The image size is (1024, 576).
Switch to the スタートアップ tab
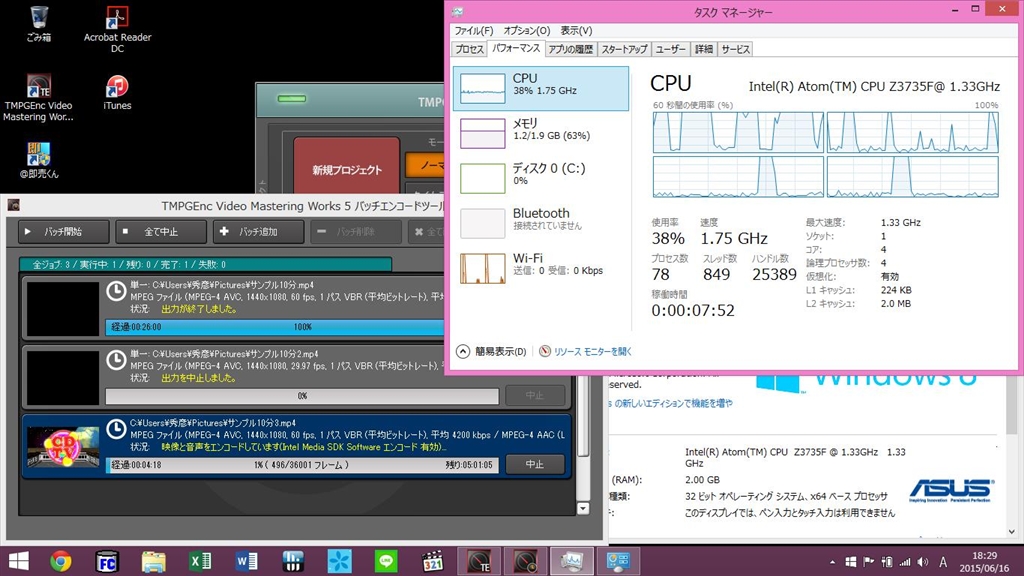click(624, 49)
